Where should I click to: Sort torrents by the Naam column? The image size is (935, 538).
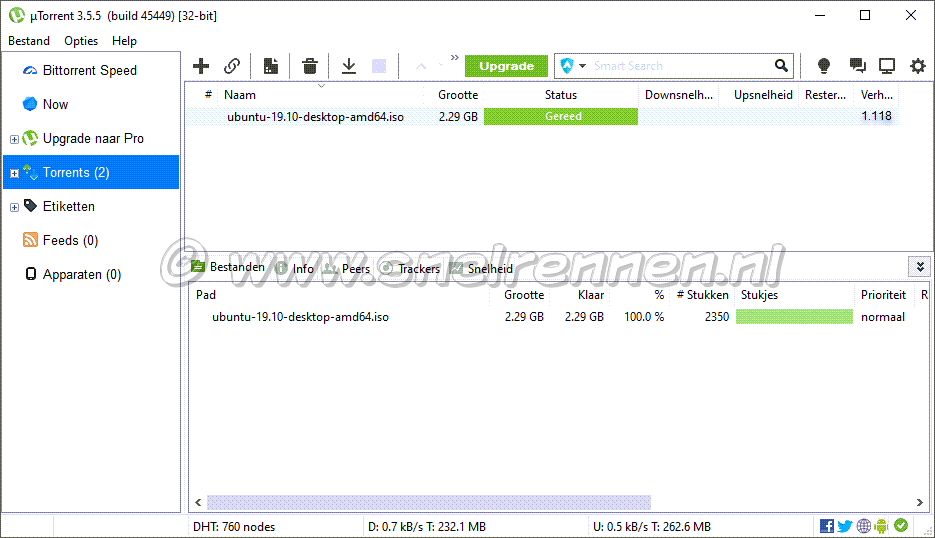click(x=240, y=95)
